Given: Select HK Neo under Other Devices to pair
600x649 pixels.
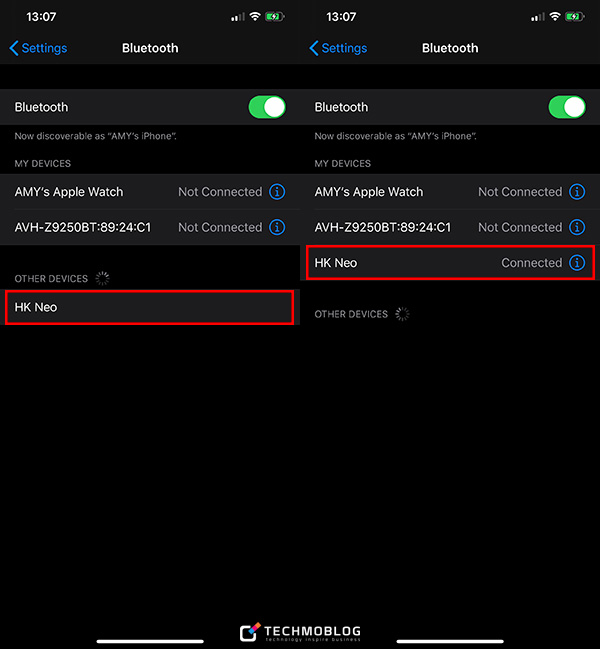Looking at the screenshot, I should click(149, 307).
